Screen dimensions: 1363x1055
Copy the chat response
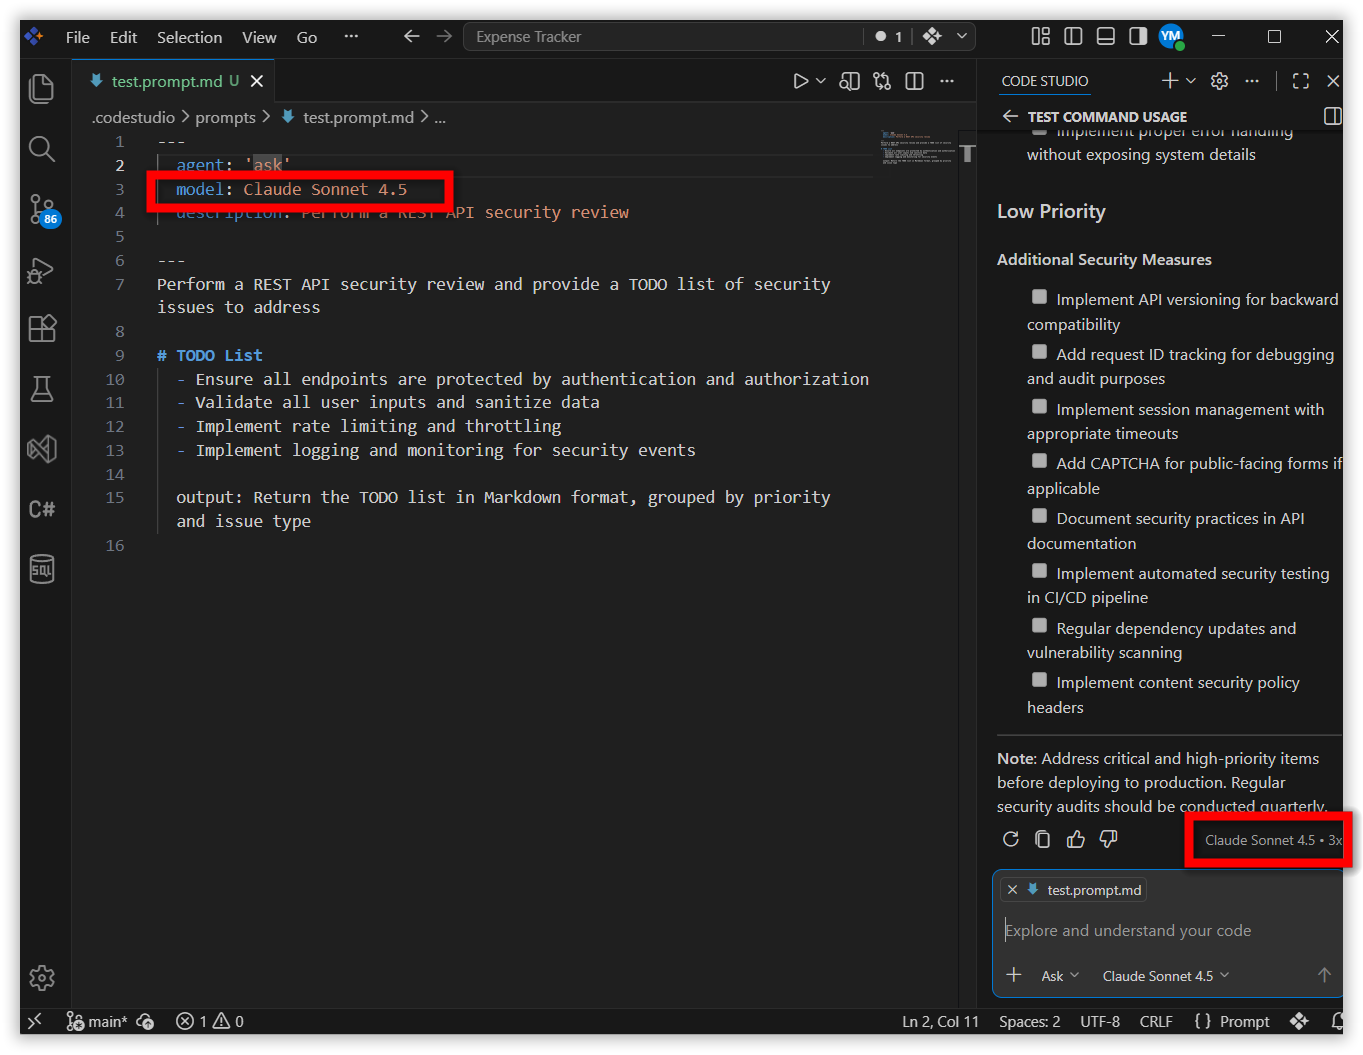1043,839
